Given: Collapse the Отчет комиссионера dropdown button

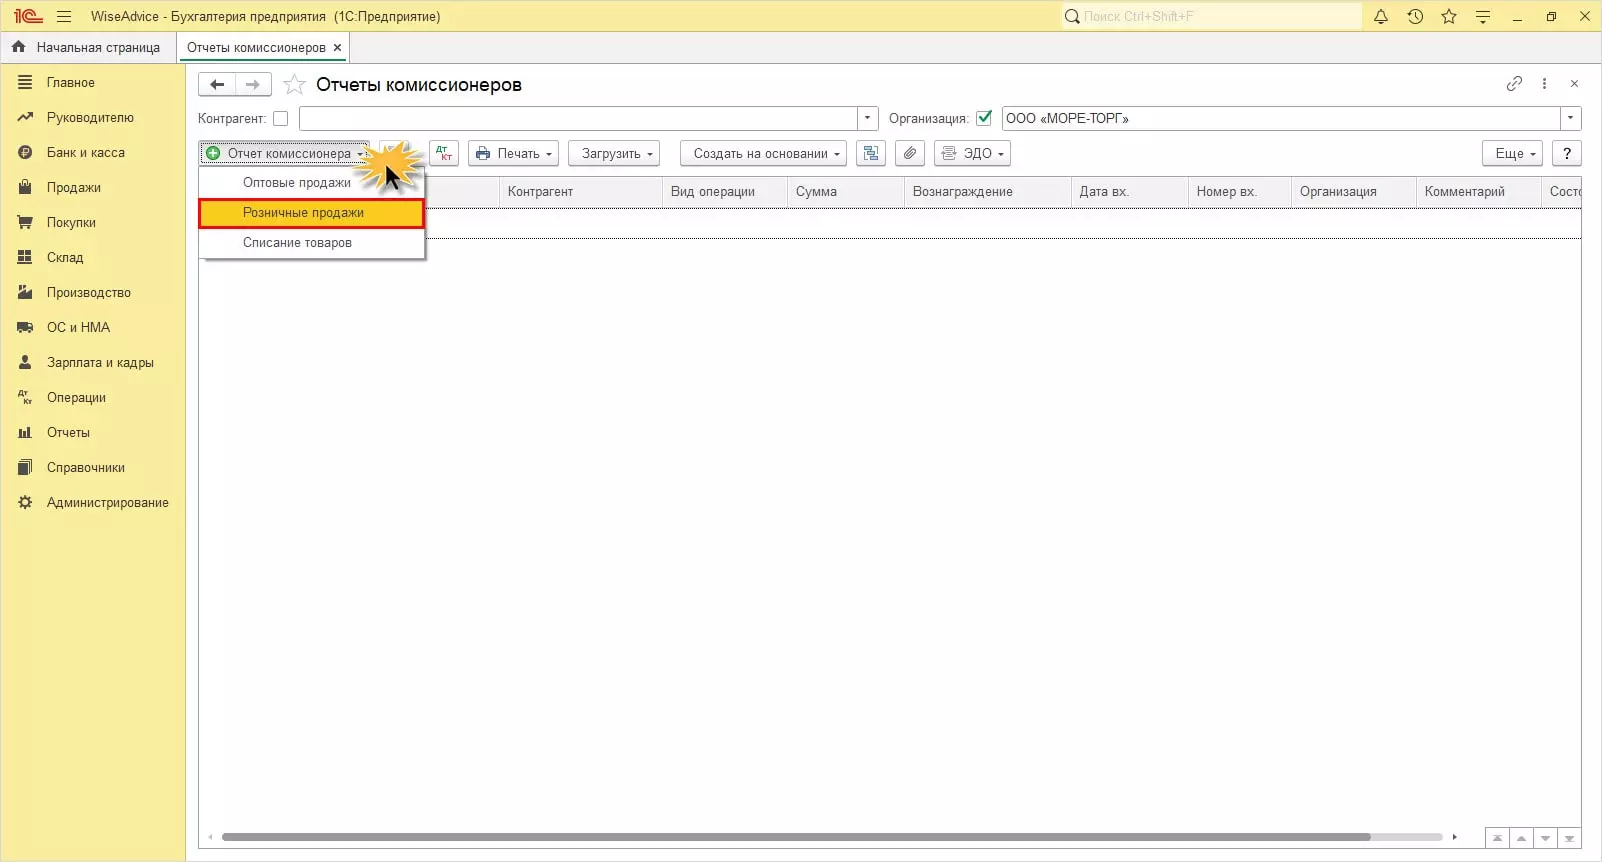Looking at the screenshot, I should [x=285, y=153].
